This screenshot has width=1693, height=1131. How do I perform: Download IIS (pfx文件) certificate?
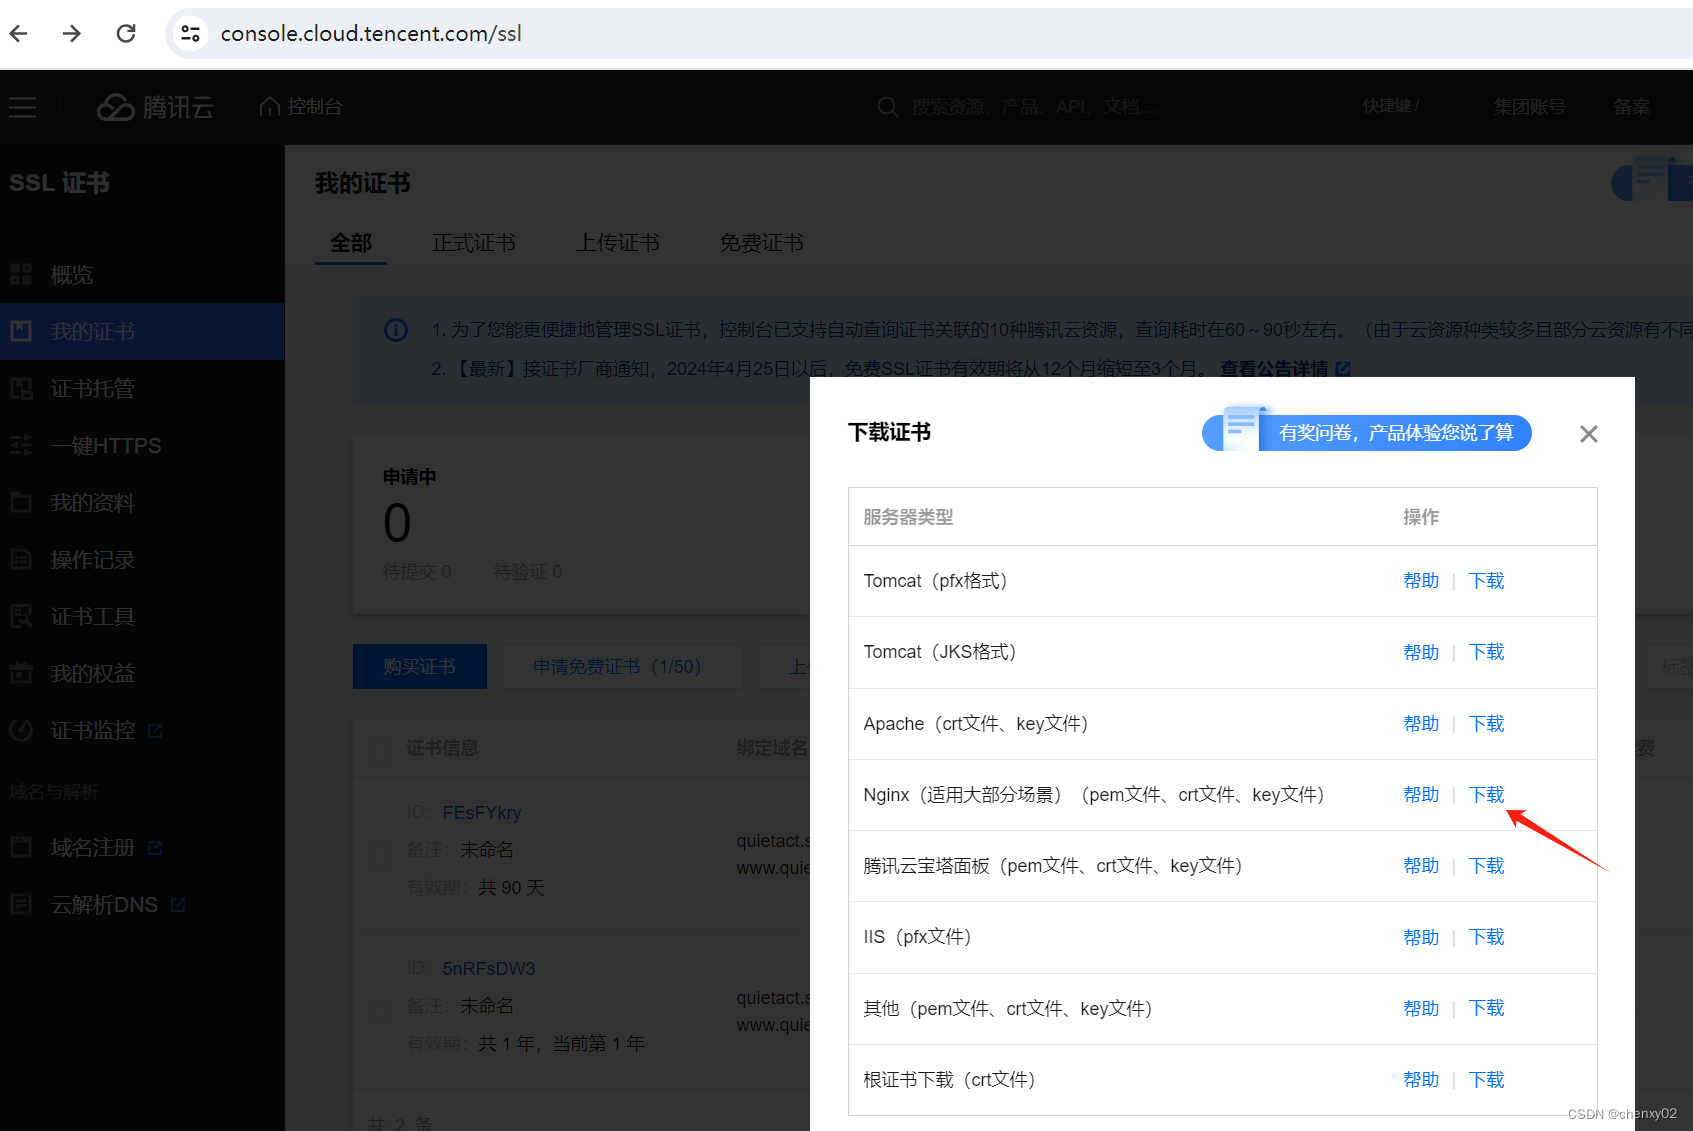coord(1487,937)
